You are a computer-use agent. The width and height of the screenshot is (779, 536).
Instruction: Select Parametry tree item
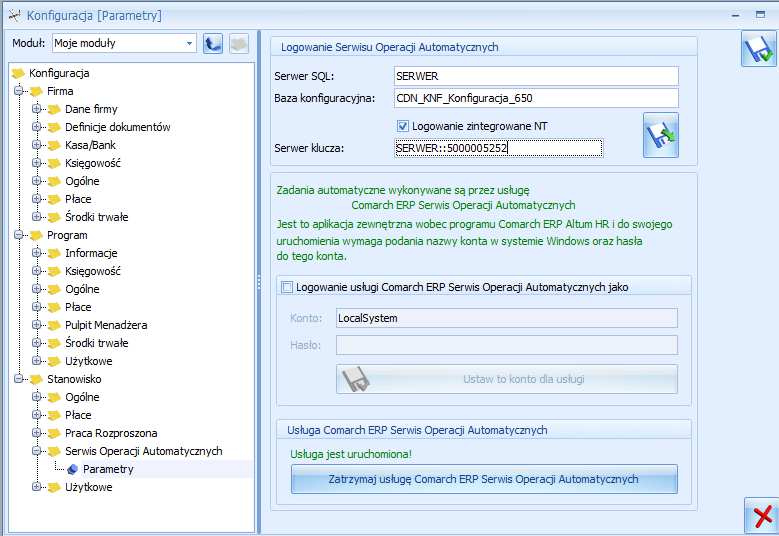[x=108, y=469]
